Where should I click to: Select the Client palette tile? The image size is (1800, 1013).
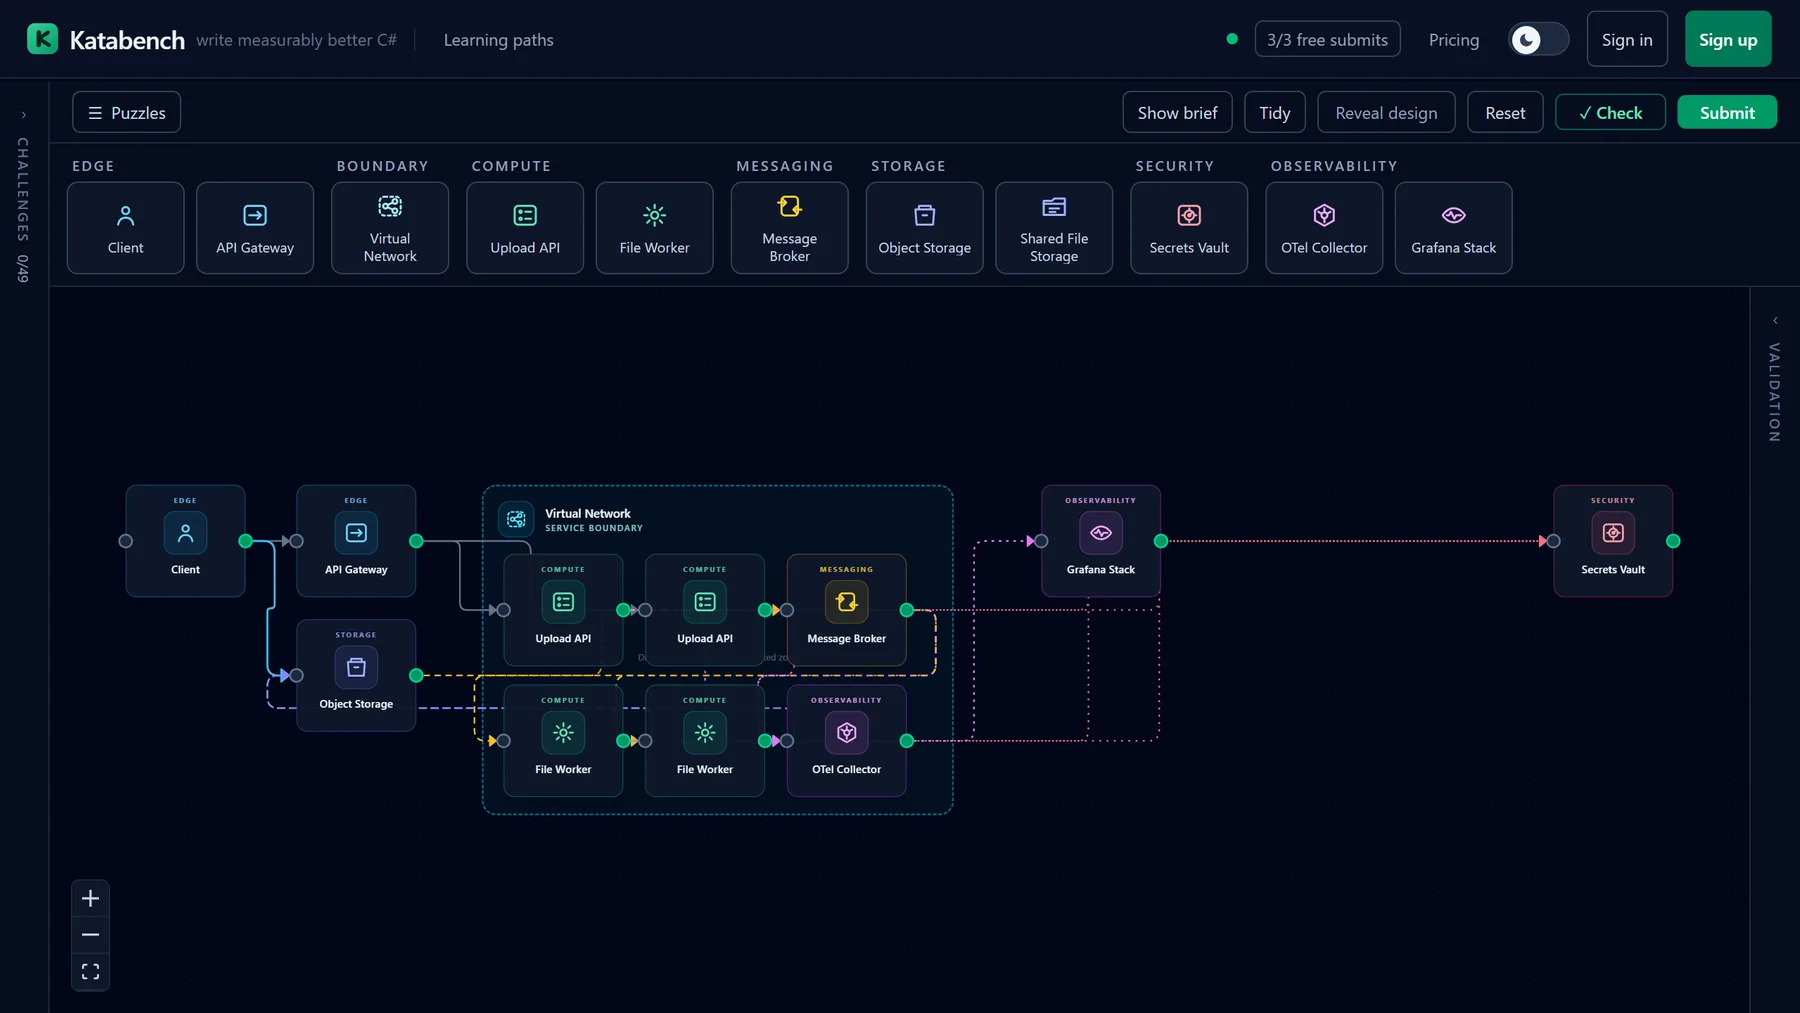click(126, 228)
